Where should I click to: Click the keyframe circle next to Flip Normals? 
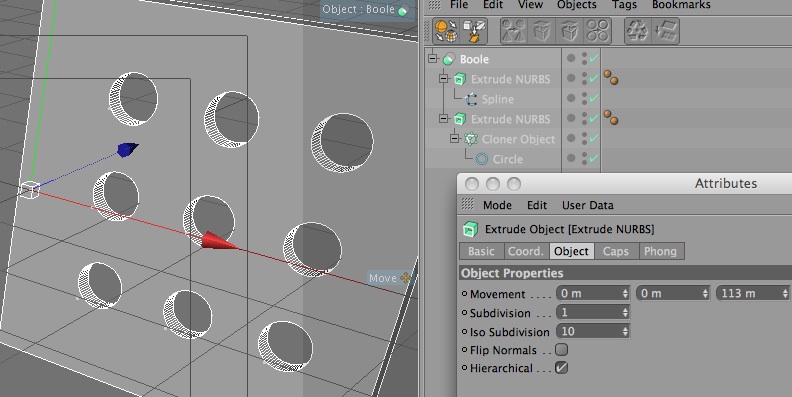point(465,350)
